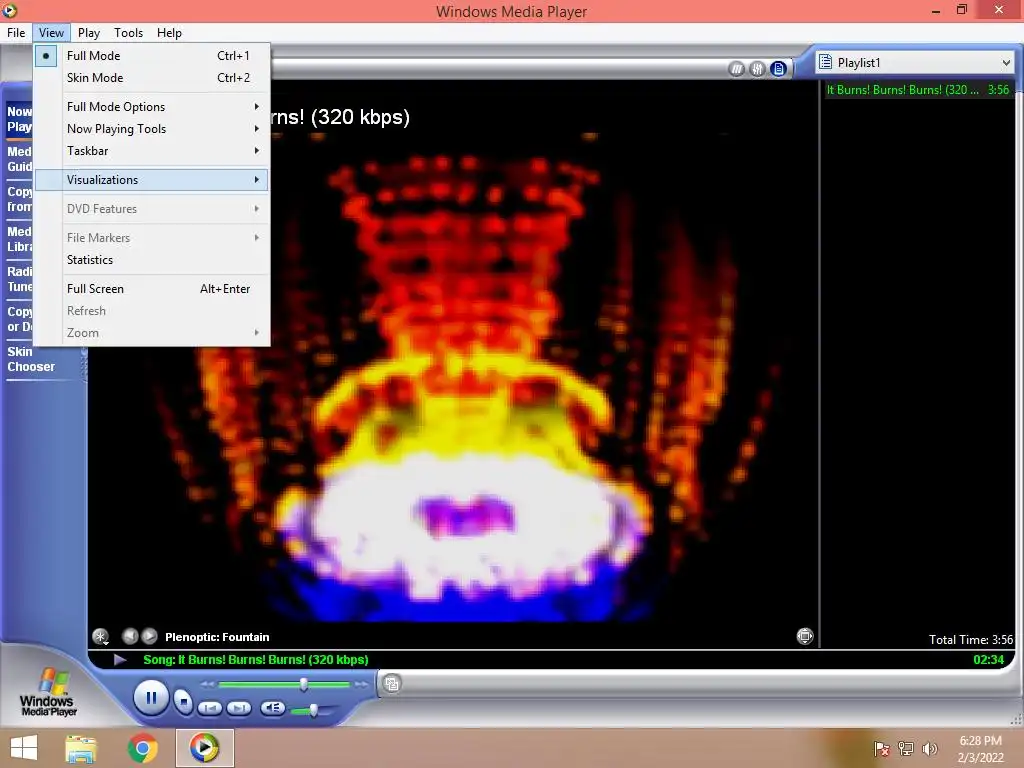Viewport: 1024px width, 768px height.
Task: Click the seek slider thumb
Action: point(304,684)
